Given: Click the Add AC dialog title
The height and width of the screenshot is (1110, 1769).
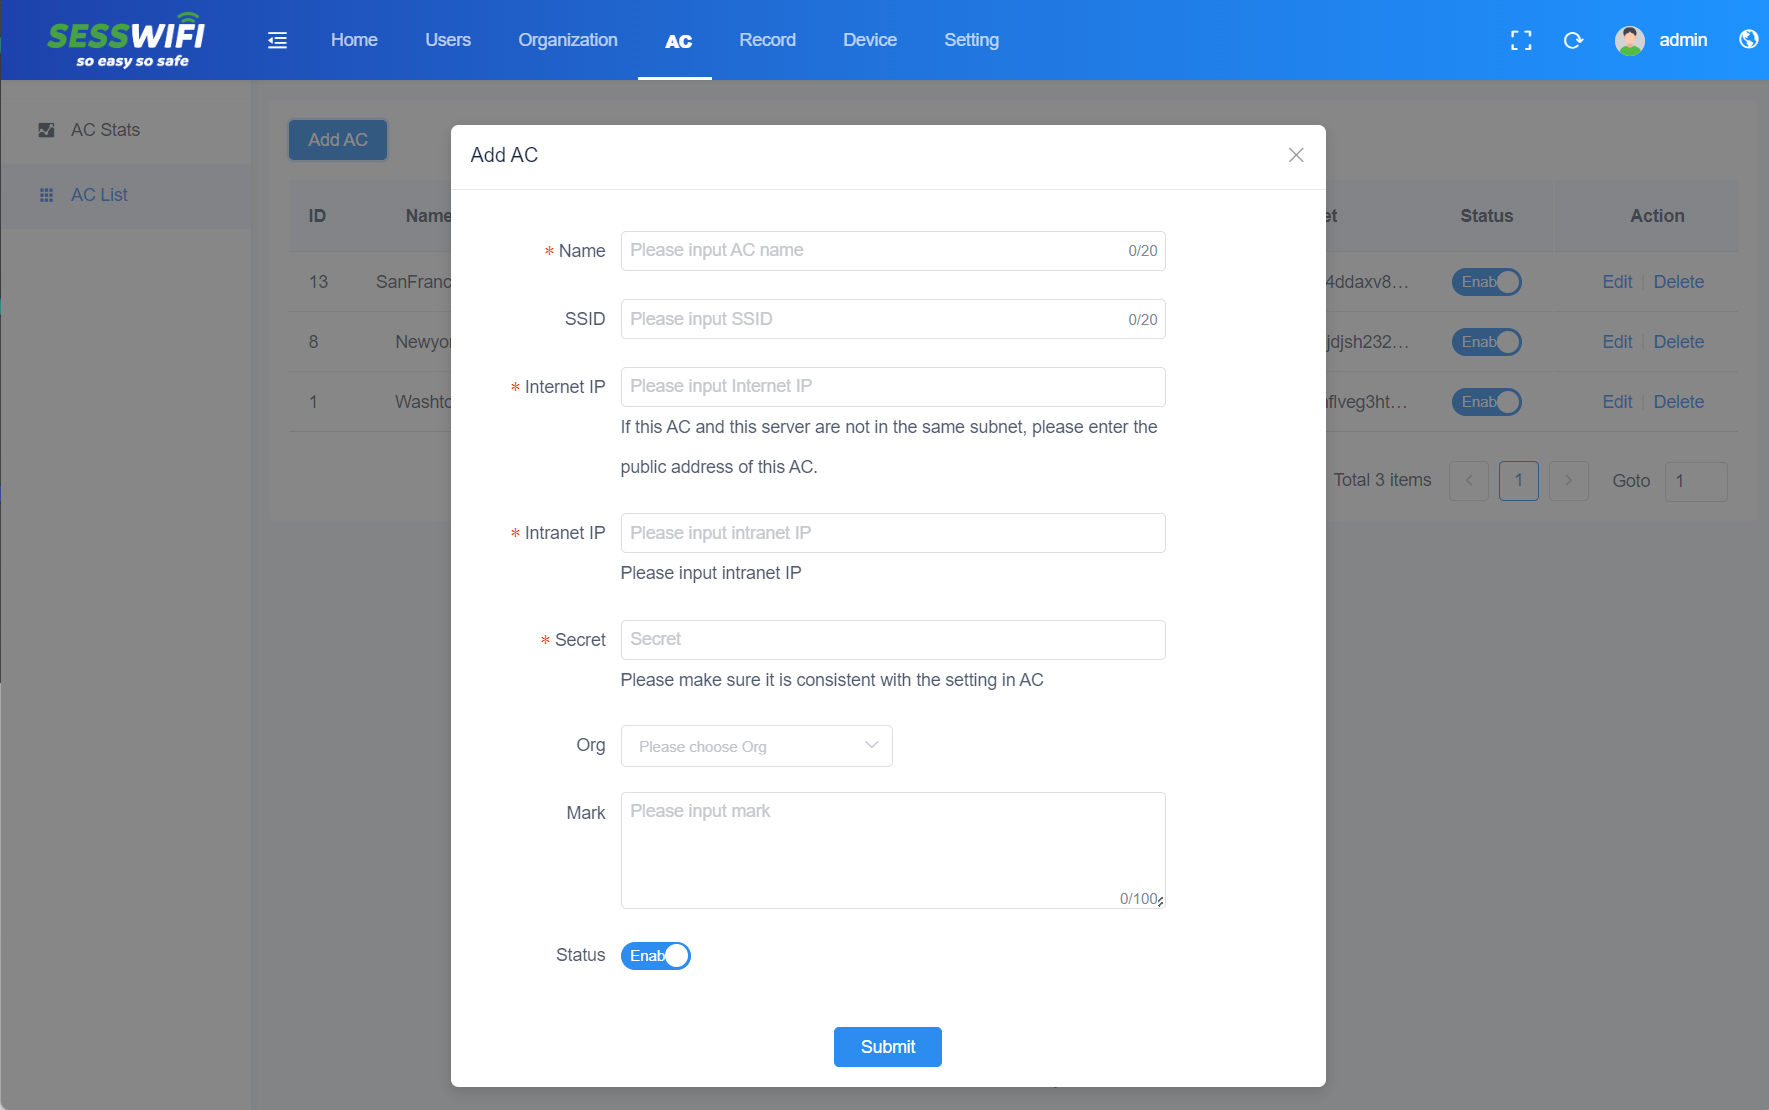Looking at the screenshot, I should [x=504, y=155].
